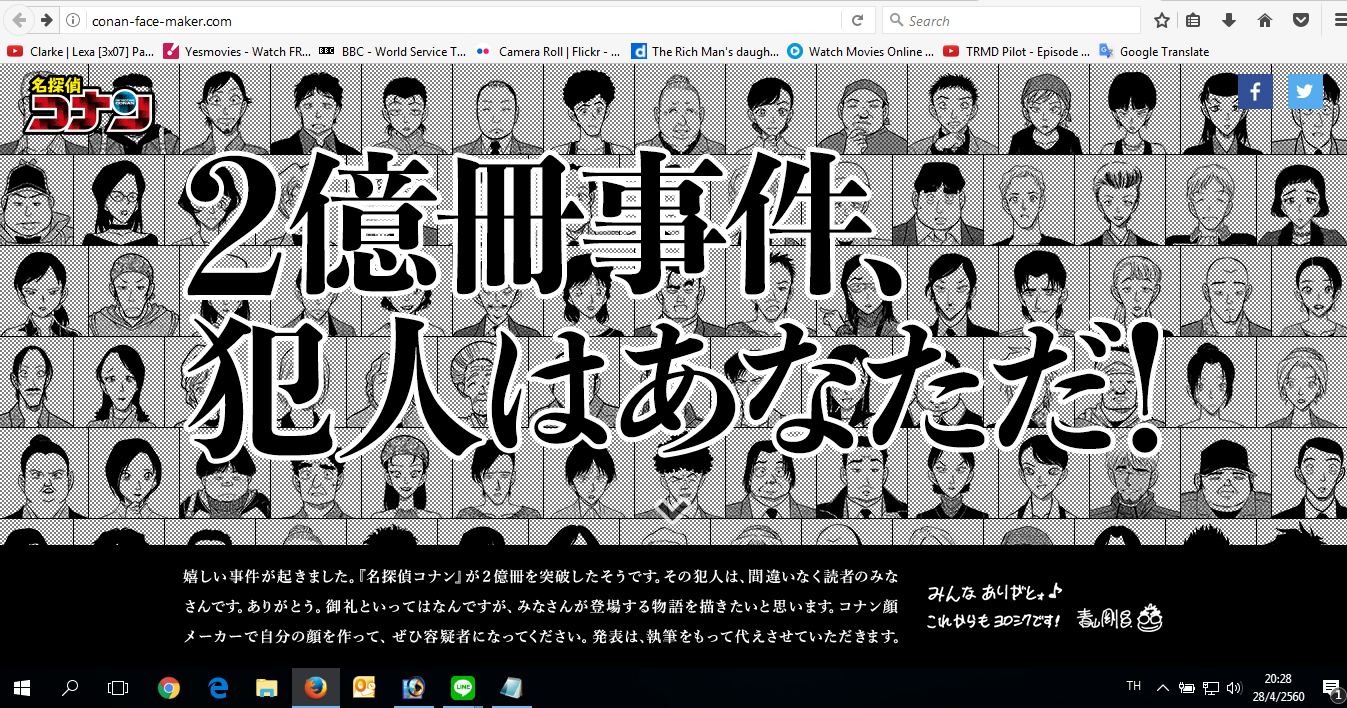Launch Google Chrome from the taskbar
The image size is (1347, 708).
point(169,687)
